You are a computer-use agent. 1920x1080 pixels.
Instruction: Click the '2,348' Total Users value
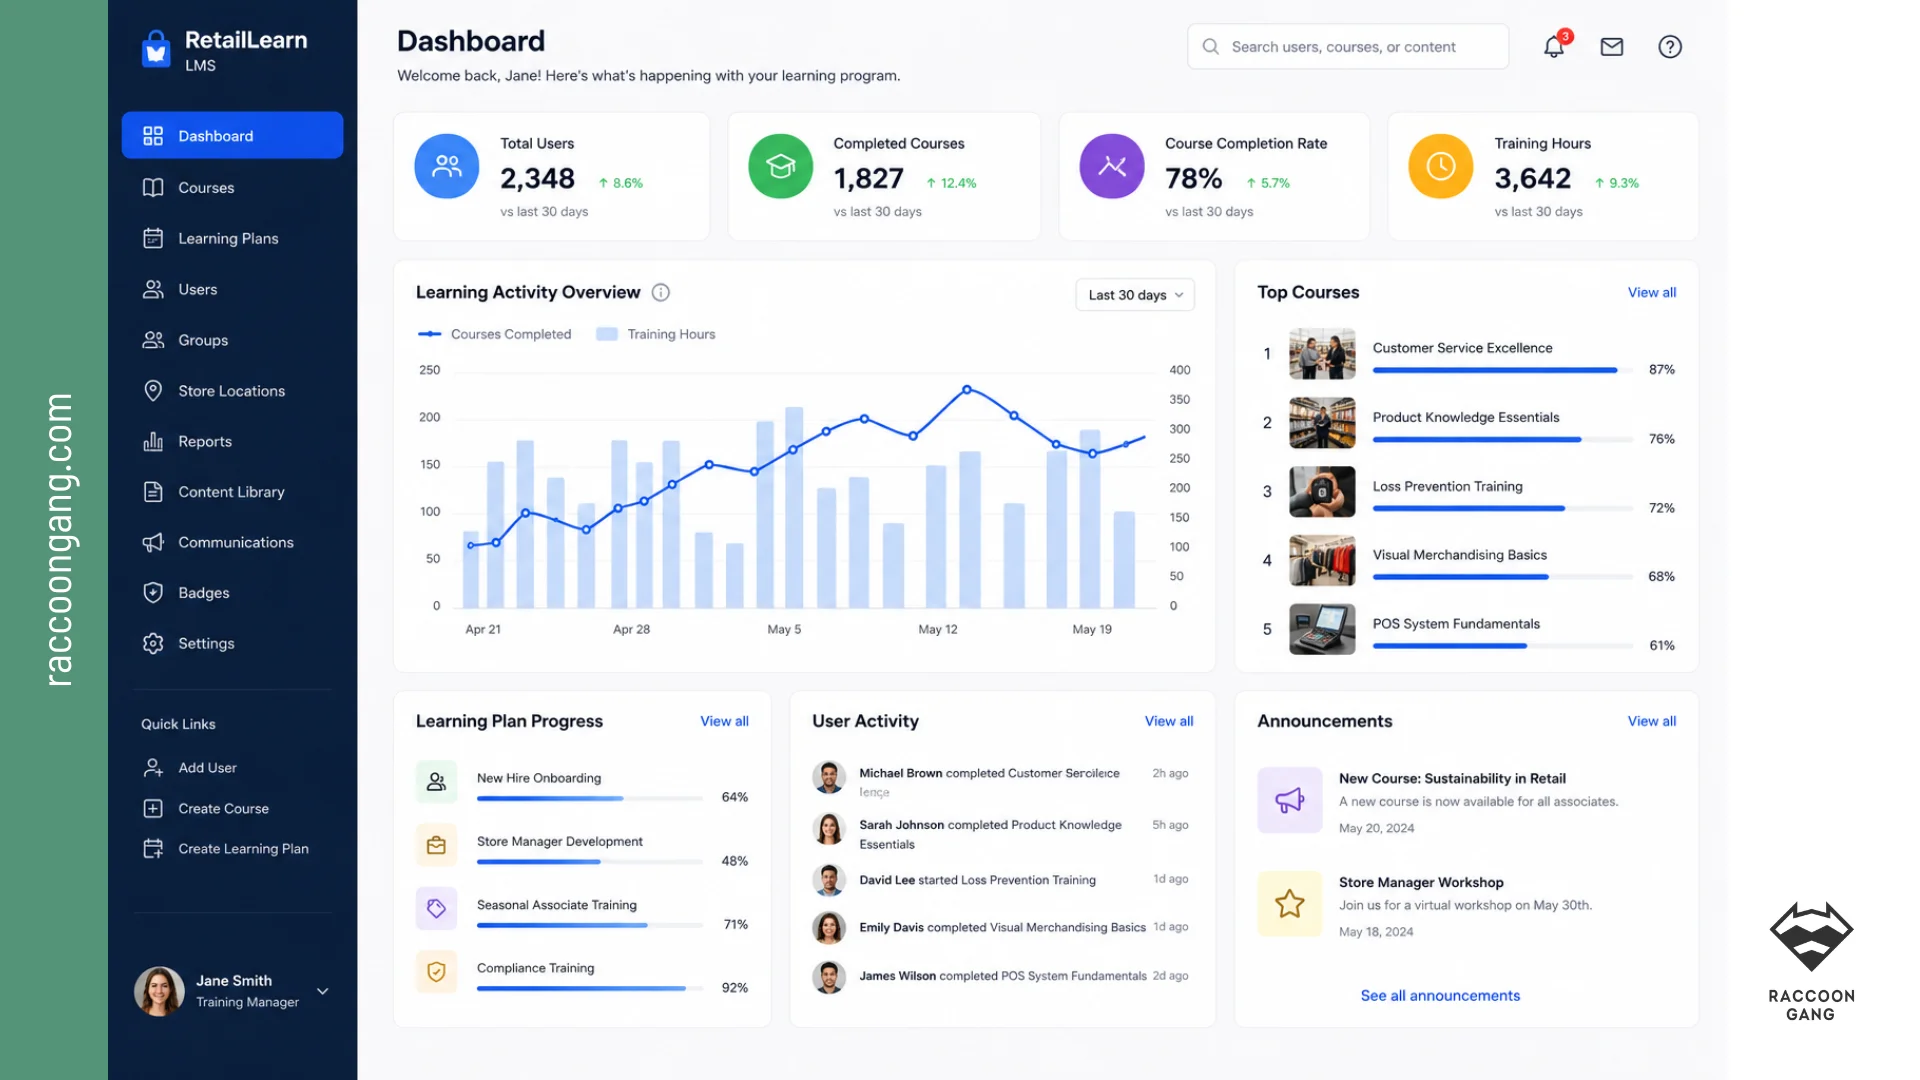click(x=537, y=179)
